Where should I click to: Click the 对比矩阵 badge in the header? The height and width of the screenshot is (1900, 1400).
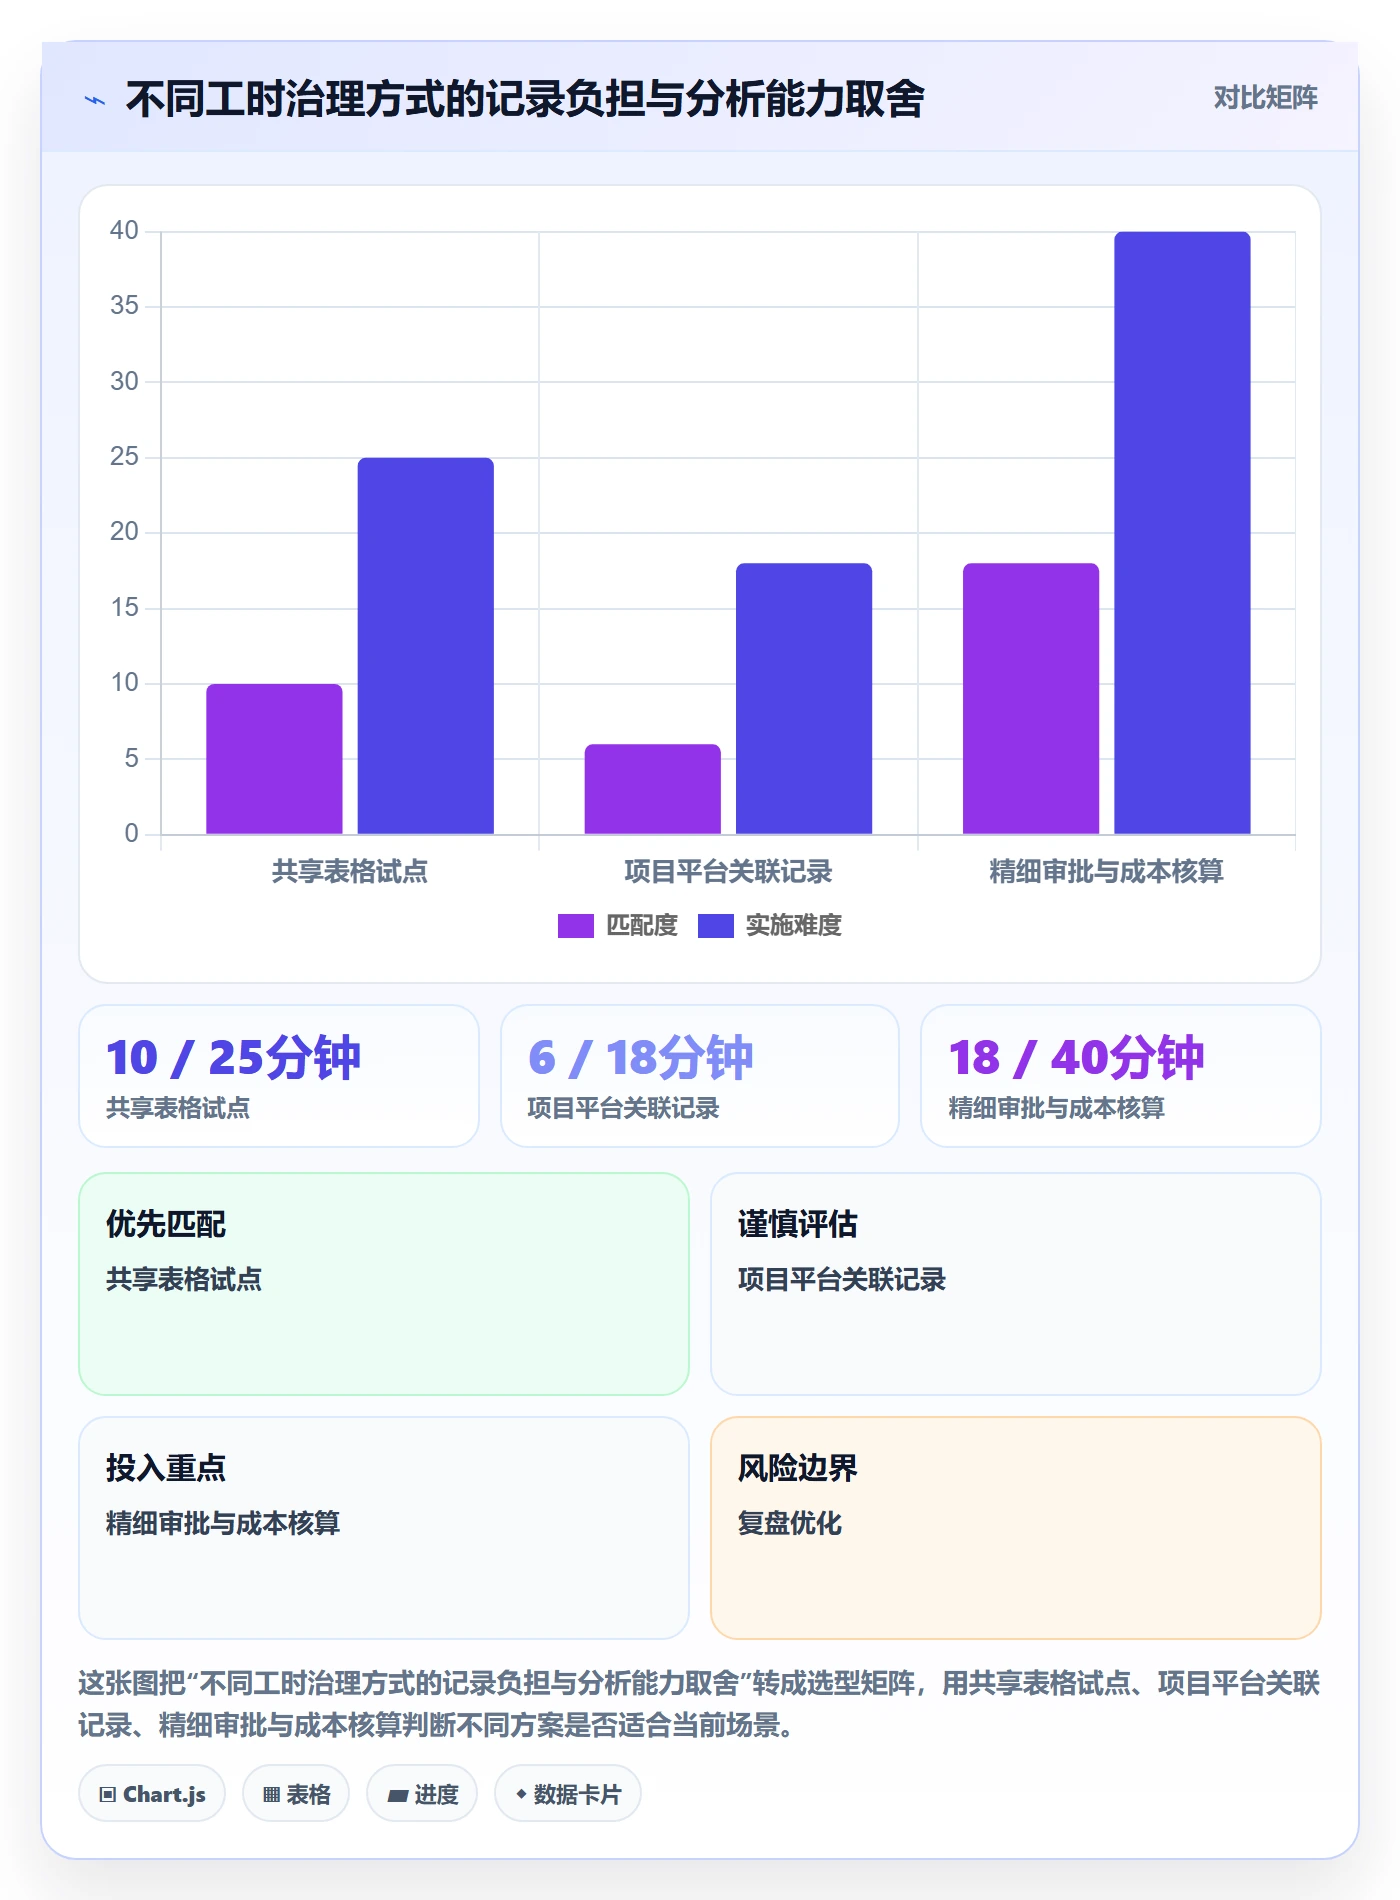(x=1265, y=98)
